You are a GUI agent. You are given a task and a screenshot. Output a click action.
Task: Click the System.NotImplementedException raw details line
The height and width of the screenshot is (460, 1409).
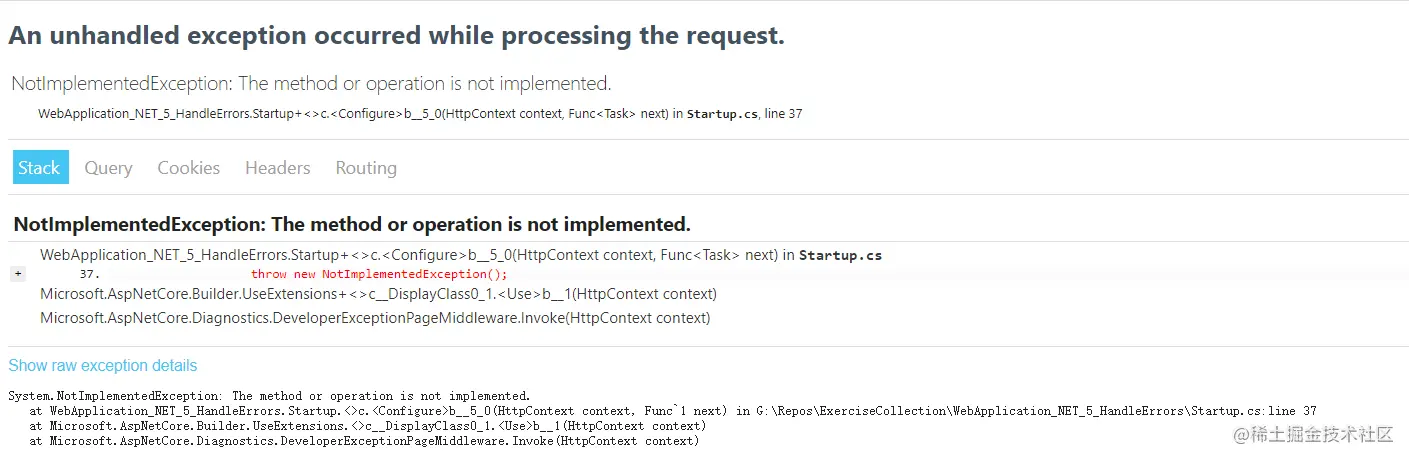(x=269, y=396)
